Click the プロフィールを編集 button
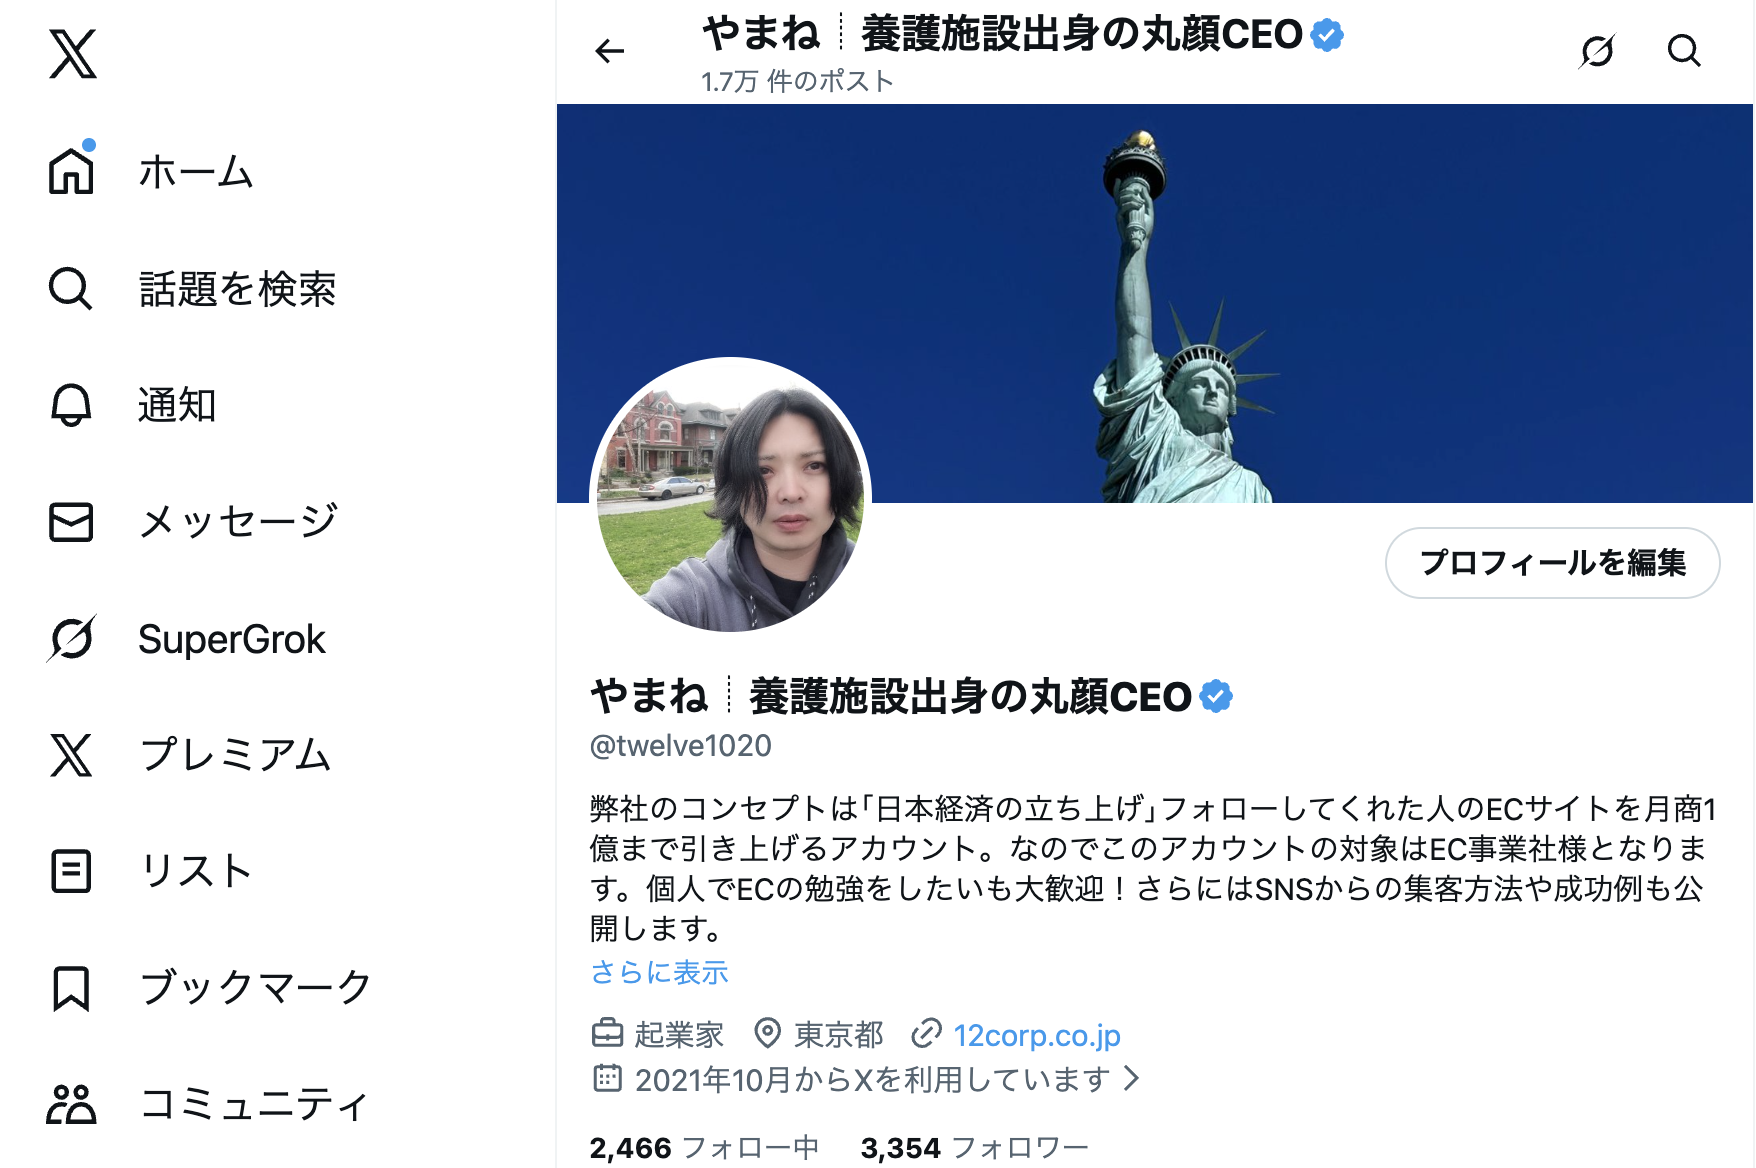Image resolution: width=1756 pixels, height=1168 pixels. (1552, 563)
